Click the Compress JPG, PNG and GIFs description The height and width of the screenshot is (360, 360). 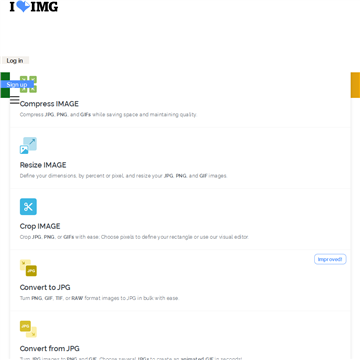pyautogui.click(x=108, y=115)
